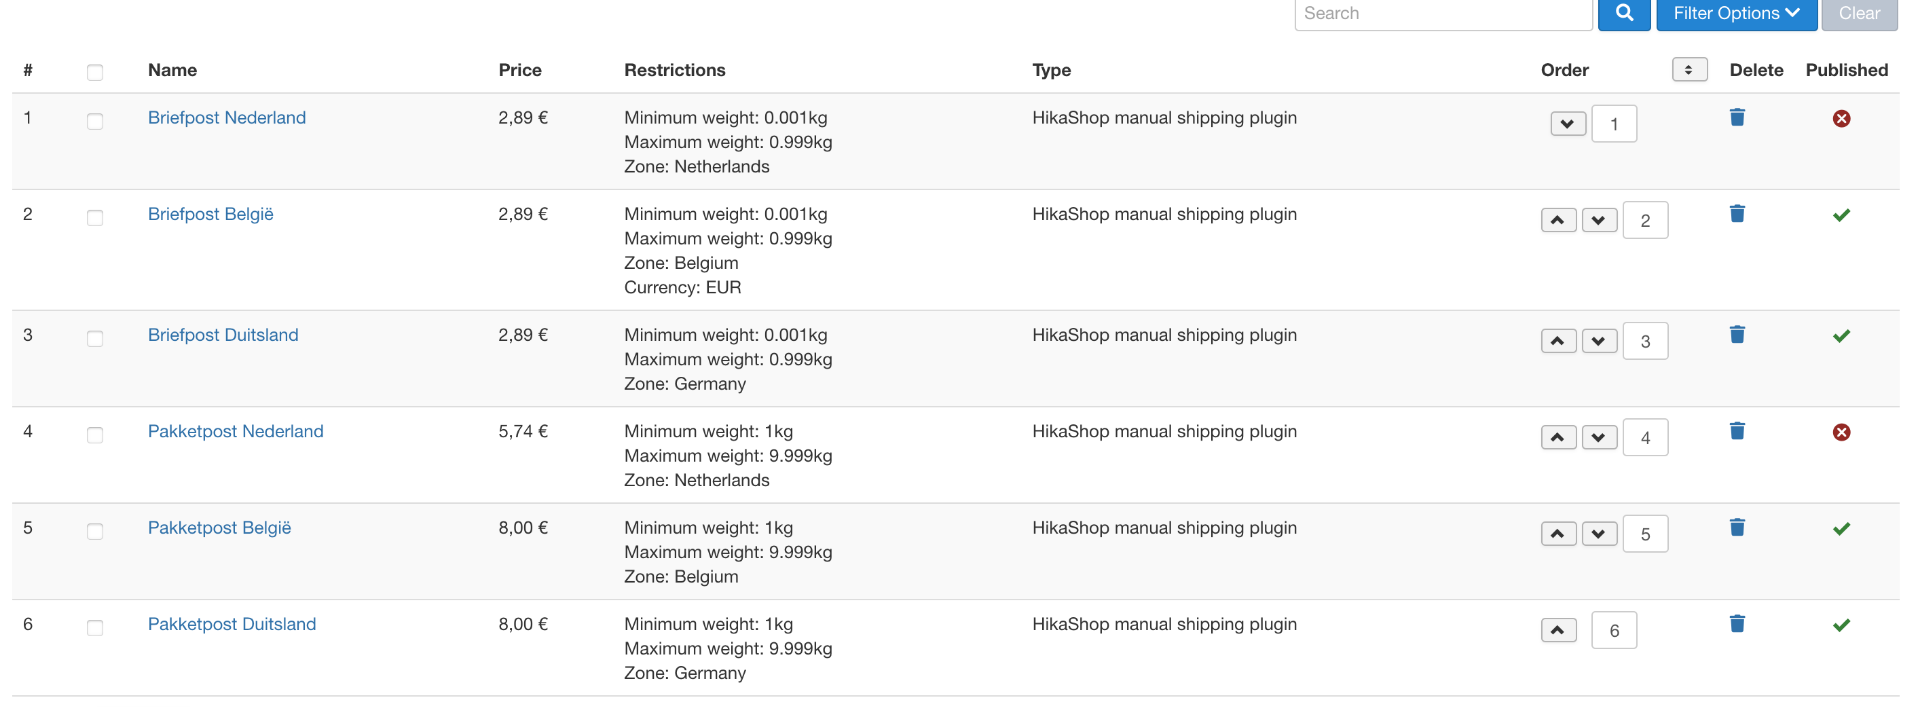
Task: Unpublish Briefpost België via green check
Action: [1841, 215]
